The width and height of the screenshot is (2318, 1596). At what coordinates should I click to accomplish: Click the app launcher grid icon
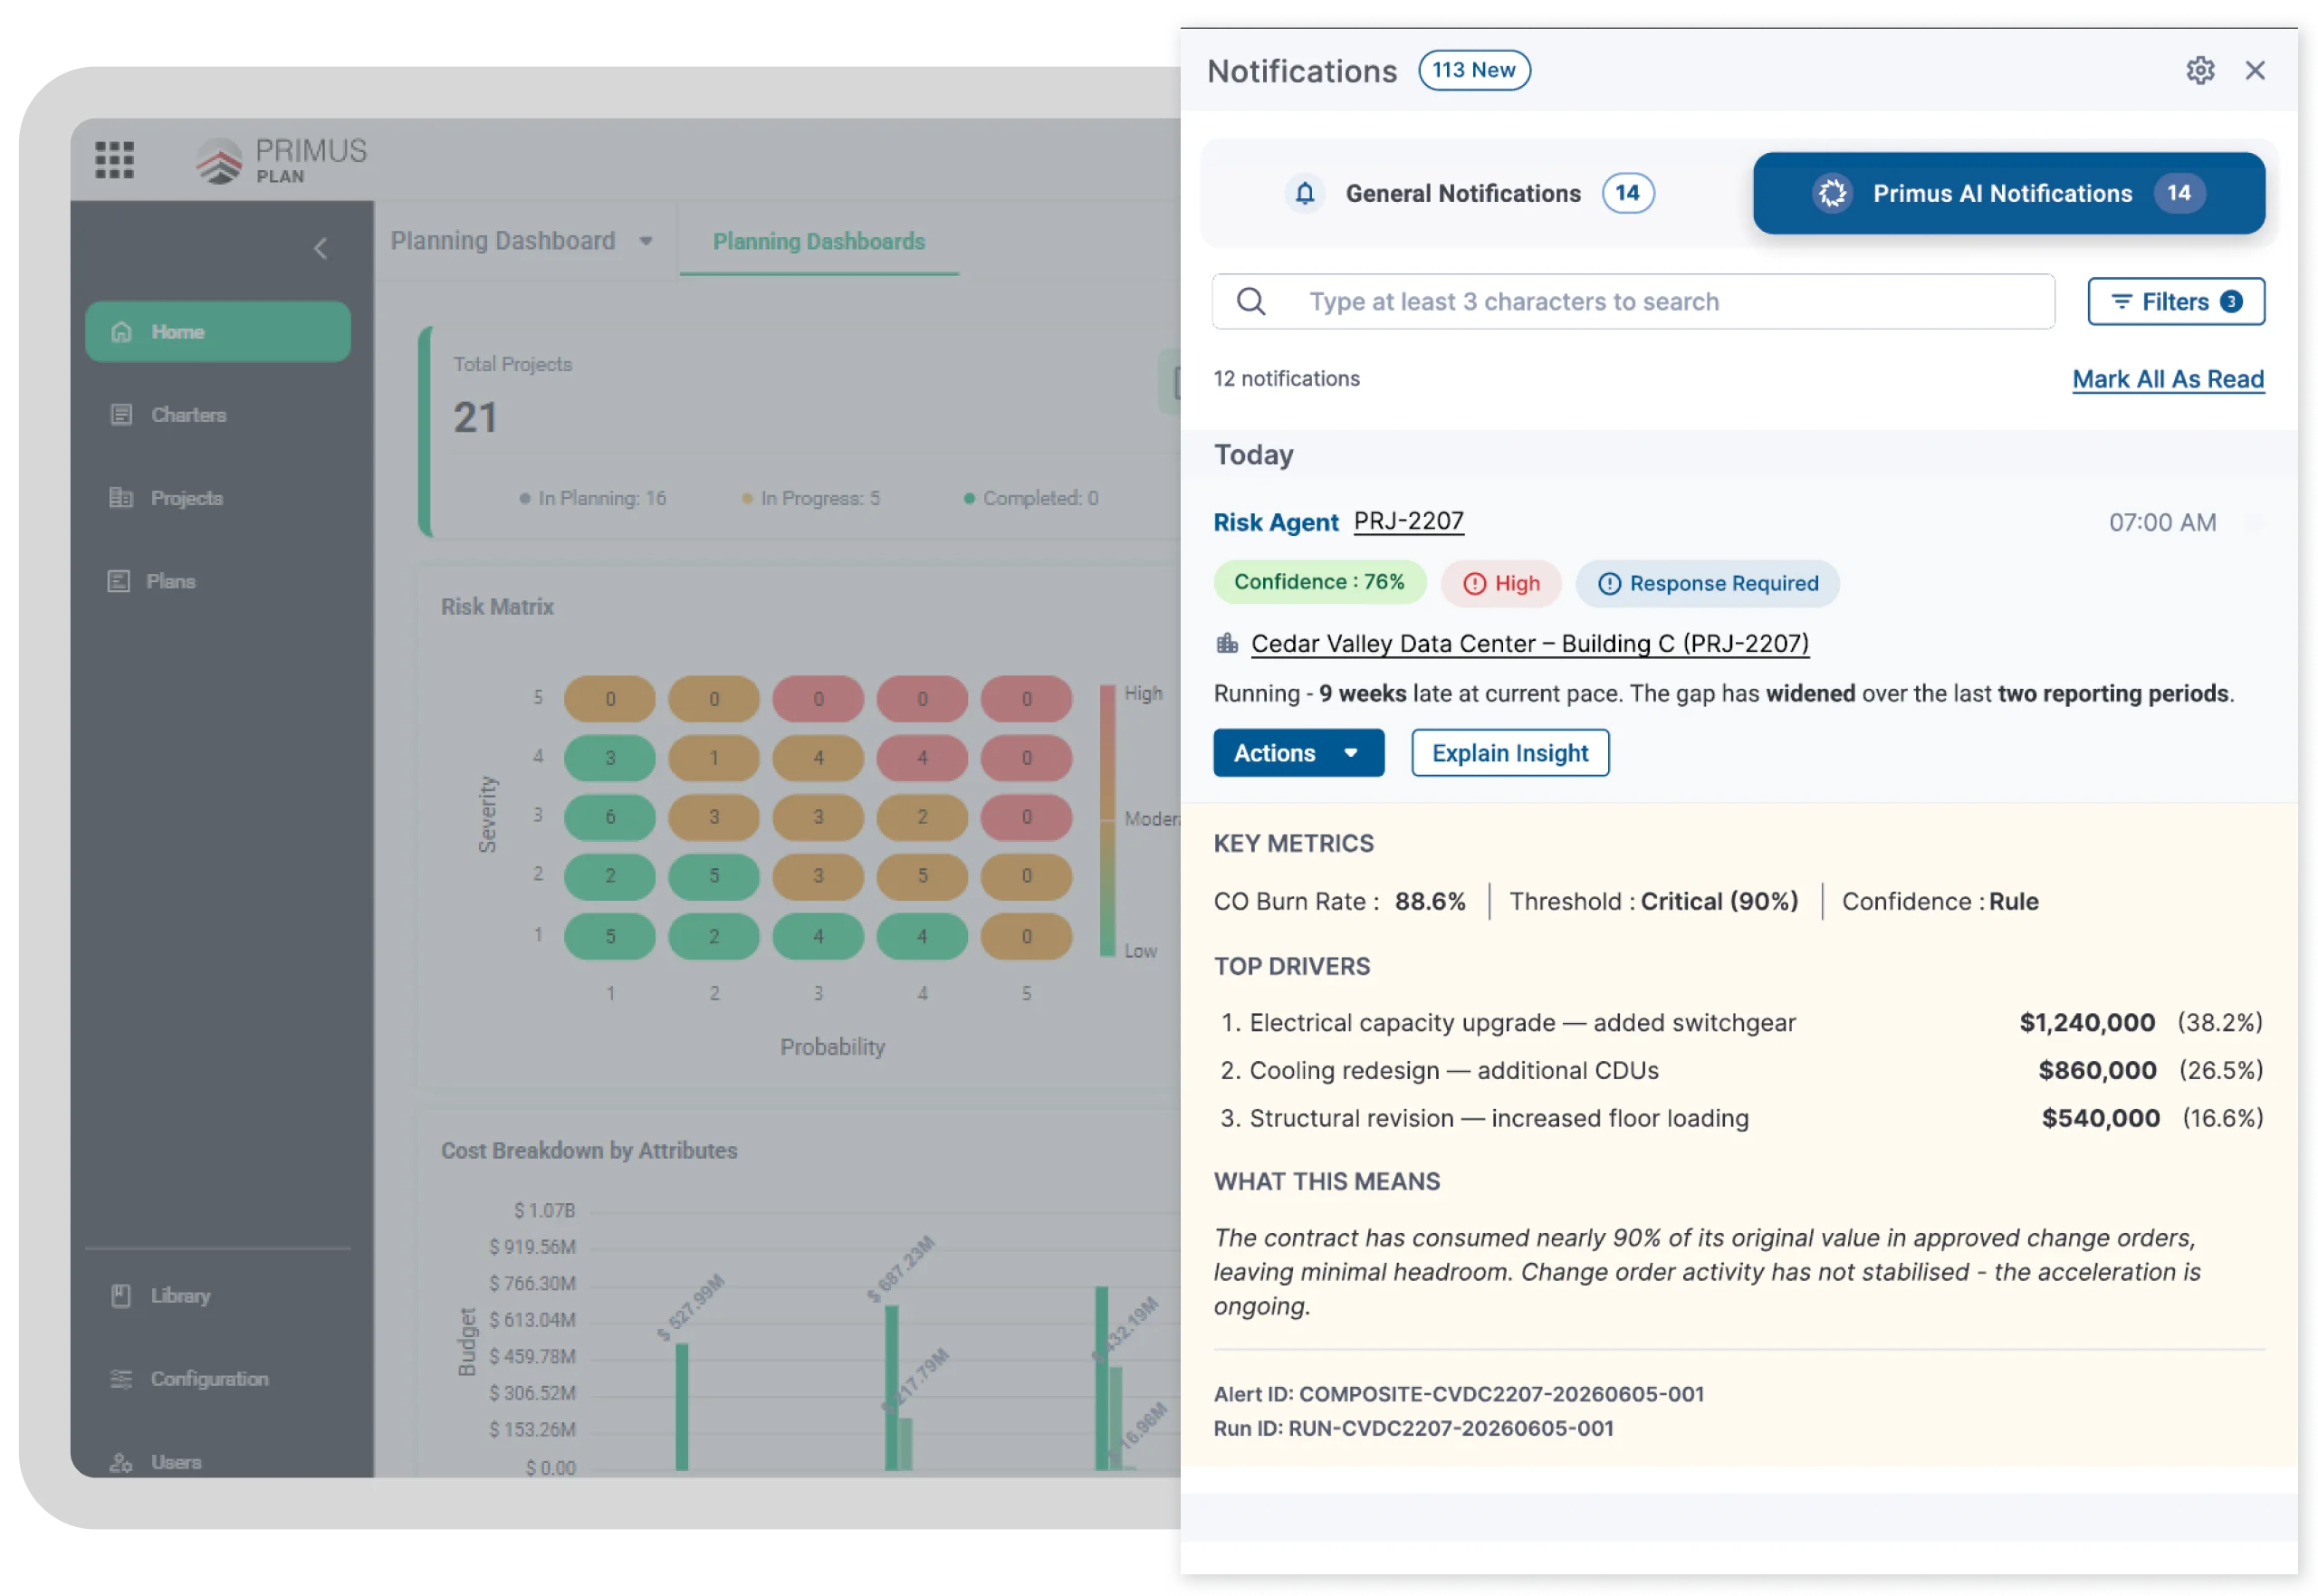114,159
